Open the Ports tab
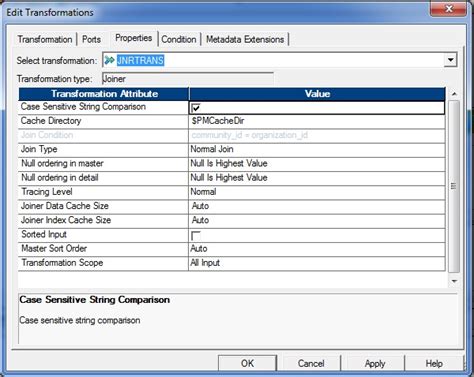The image size is (474, 377). click(x=91, y=39)
